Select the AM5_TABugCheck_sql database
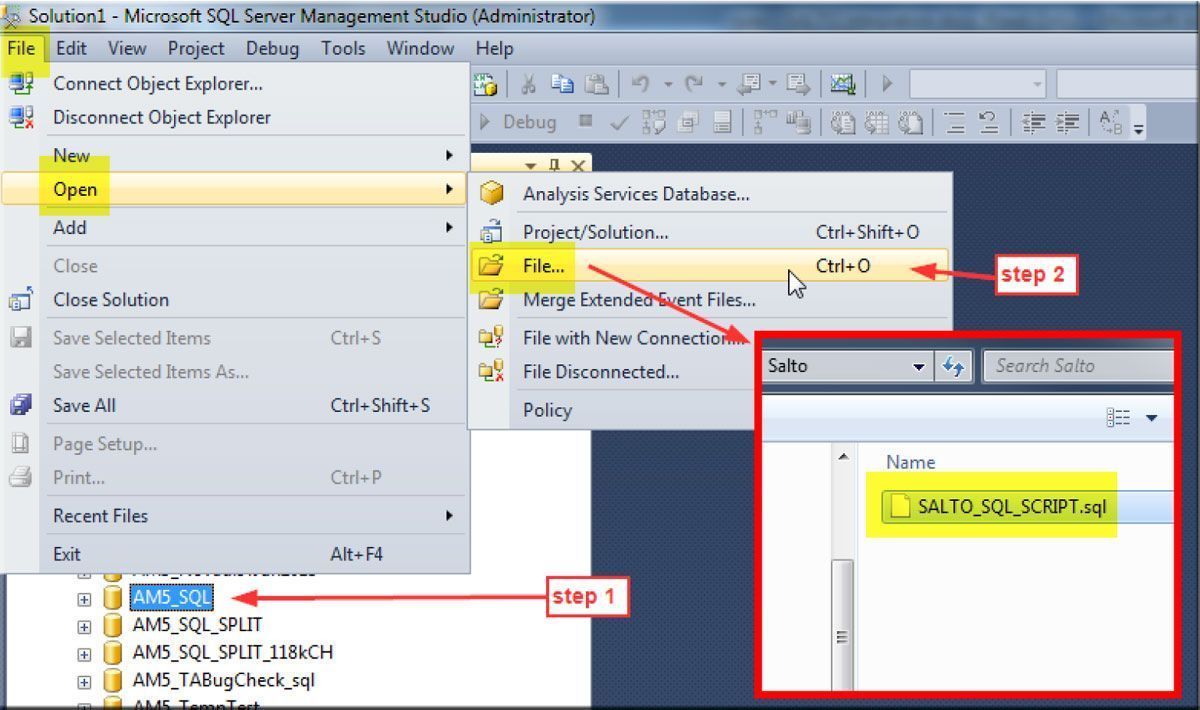The height and width of the screenshot is (710, 1200). coord(223,680)
